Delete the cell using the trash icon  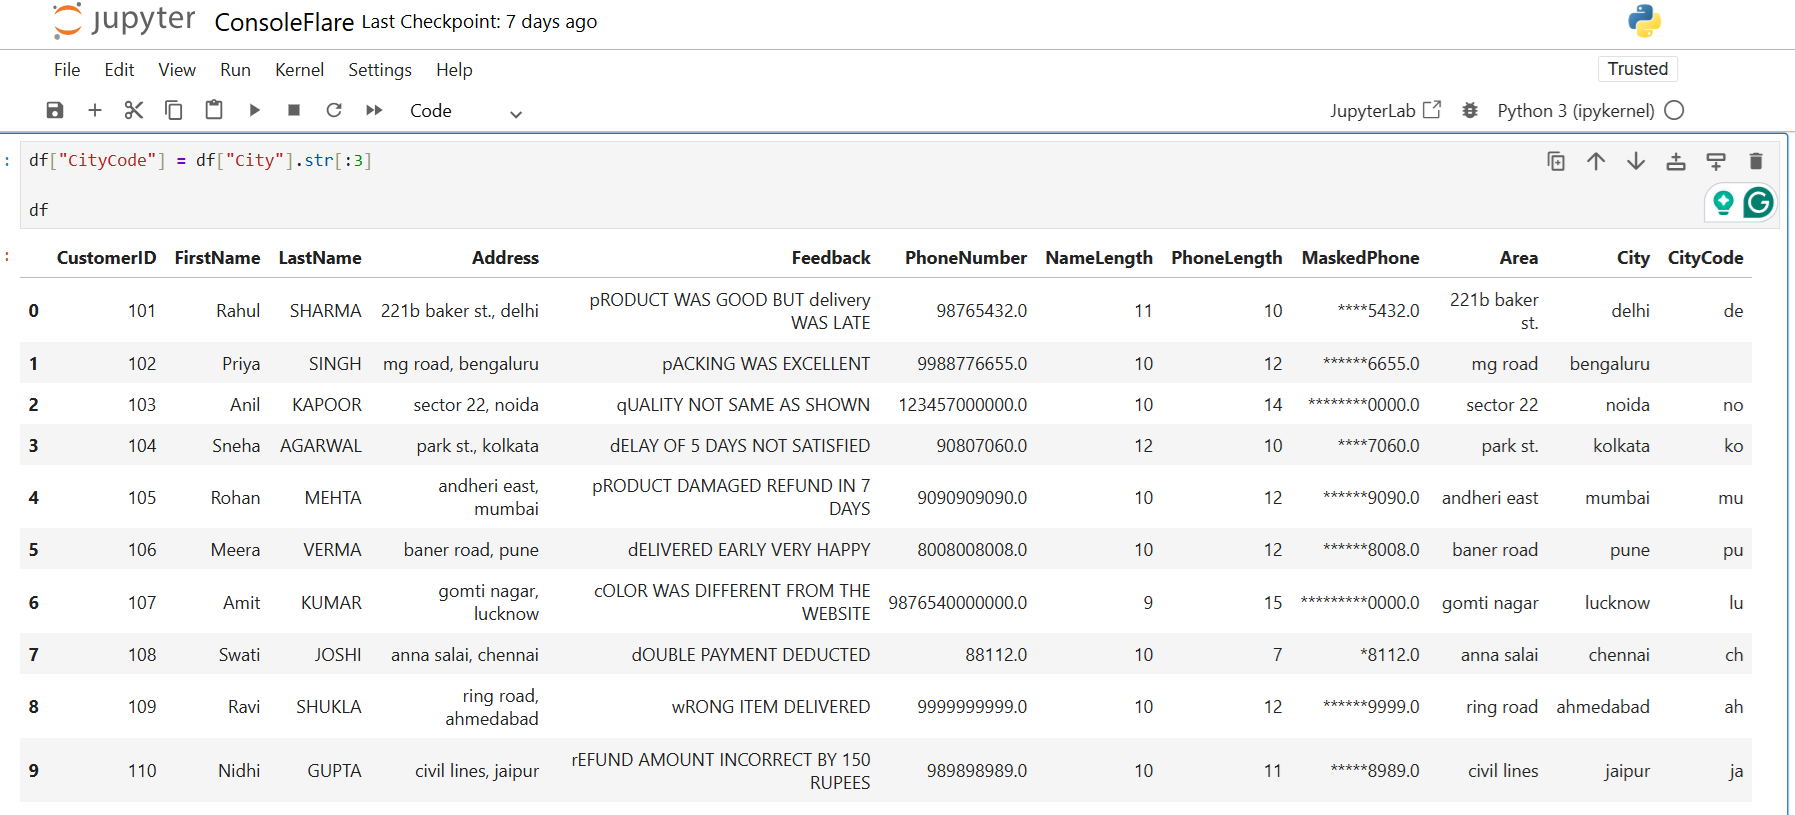[x=1755, y=161]
